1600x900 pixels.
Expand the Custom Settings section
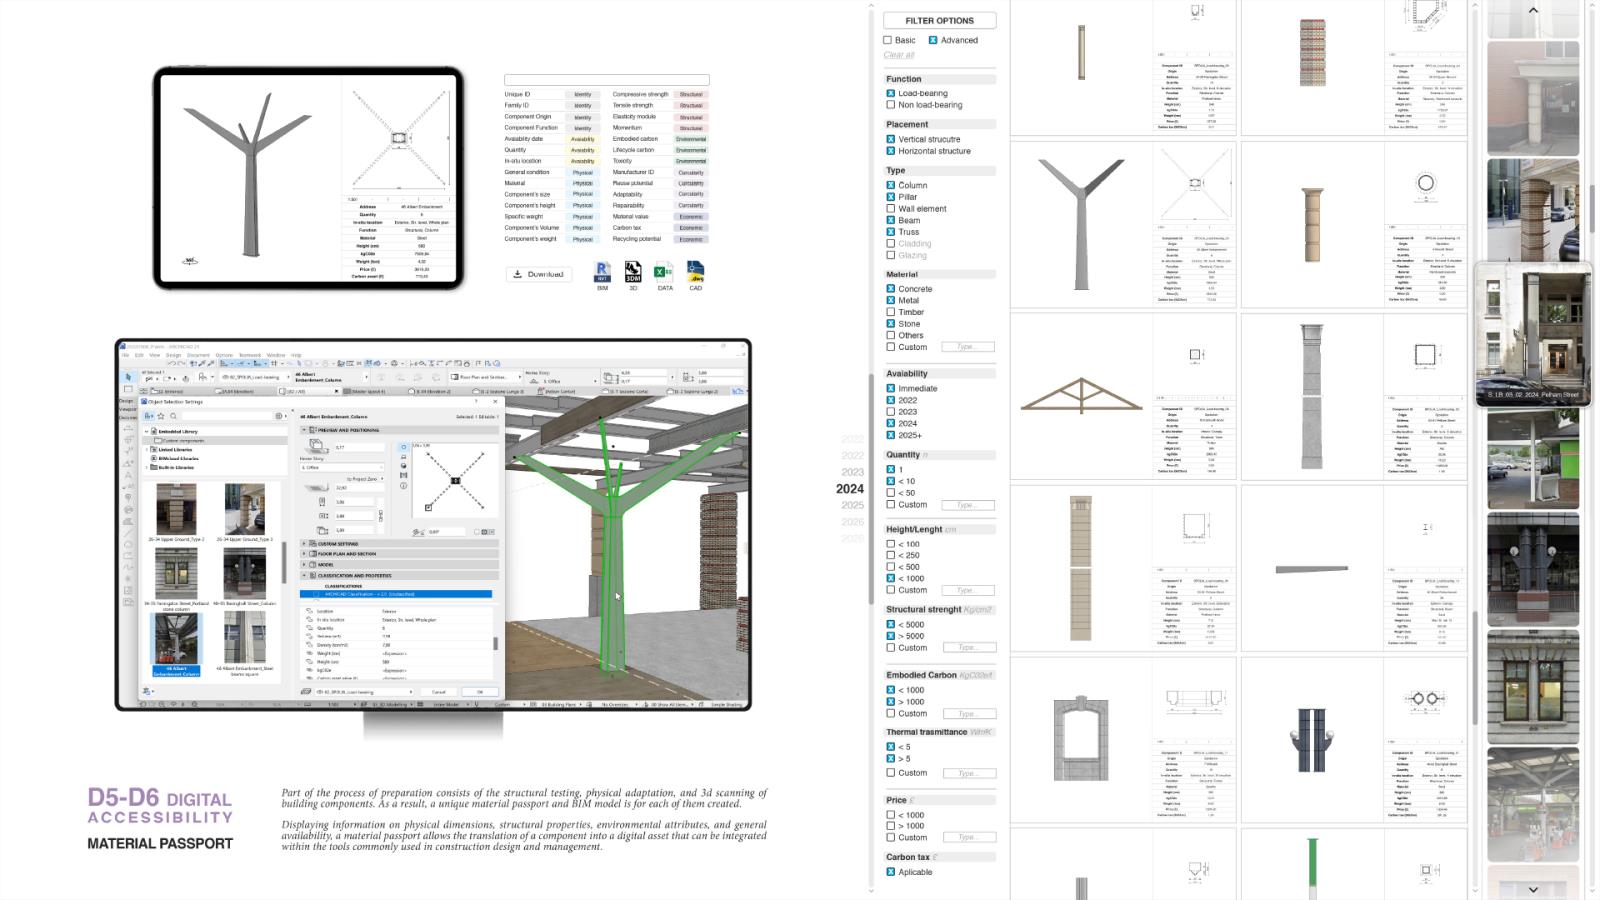[x=339, y=544]
